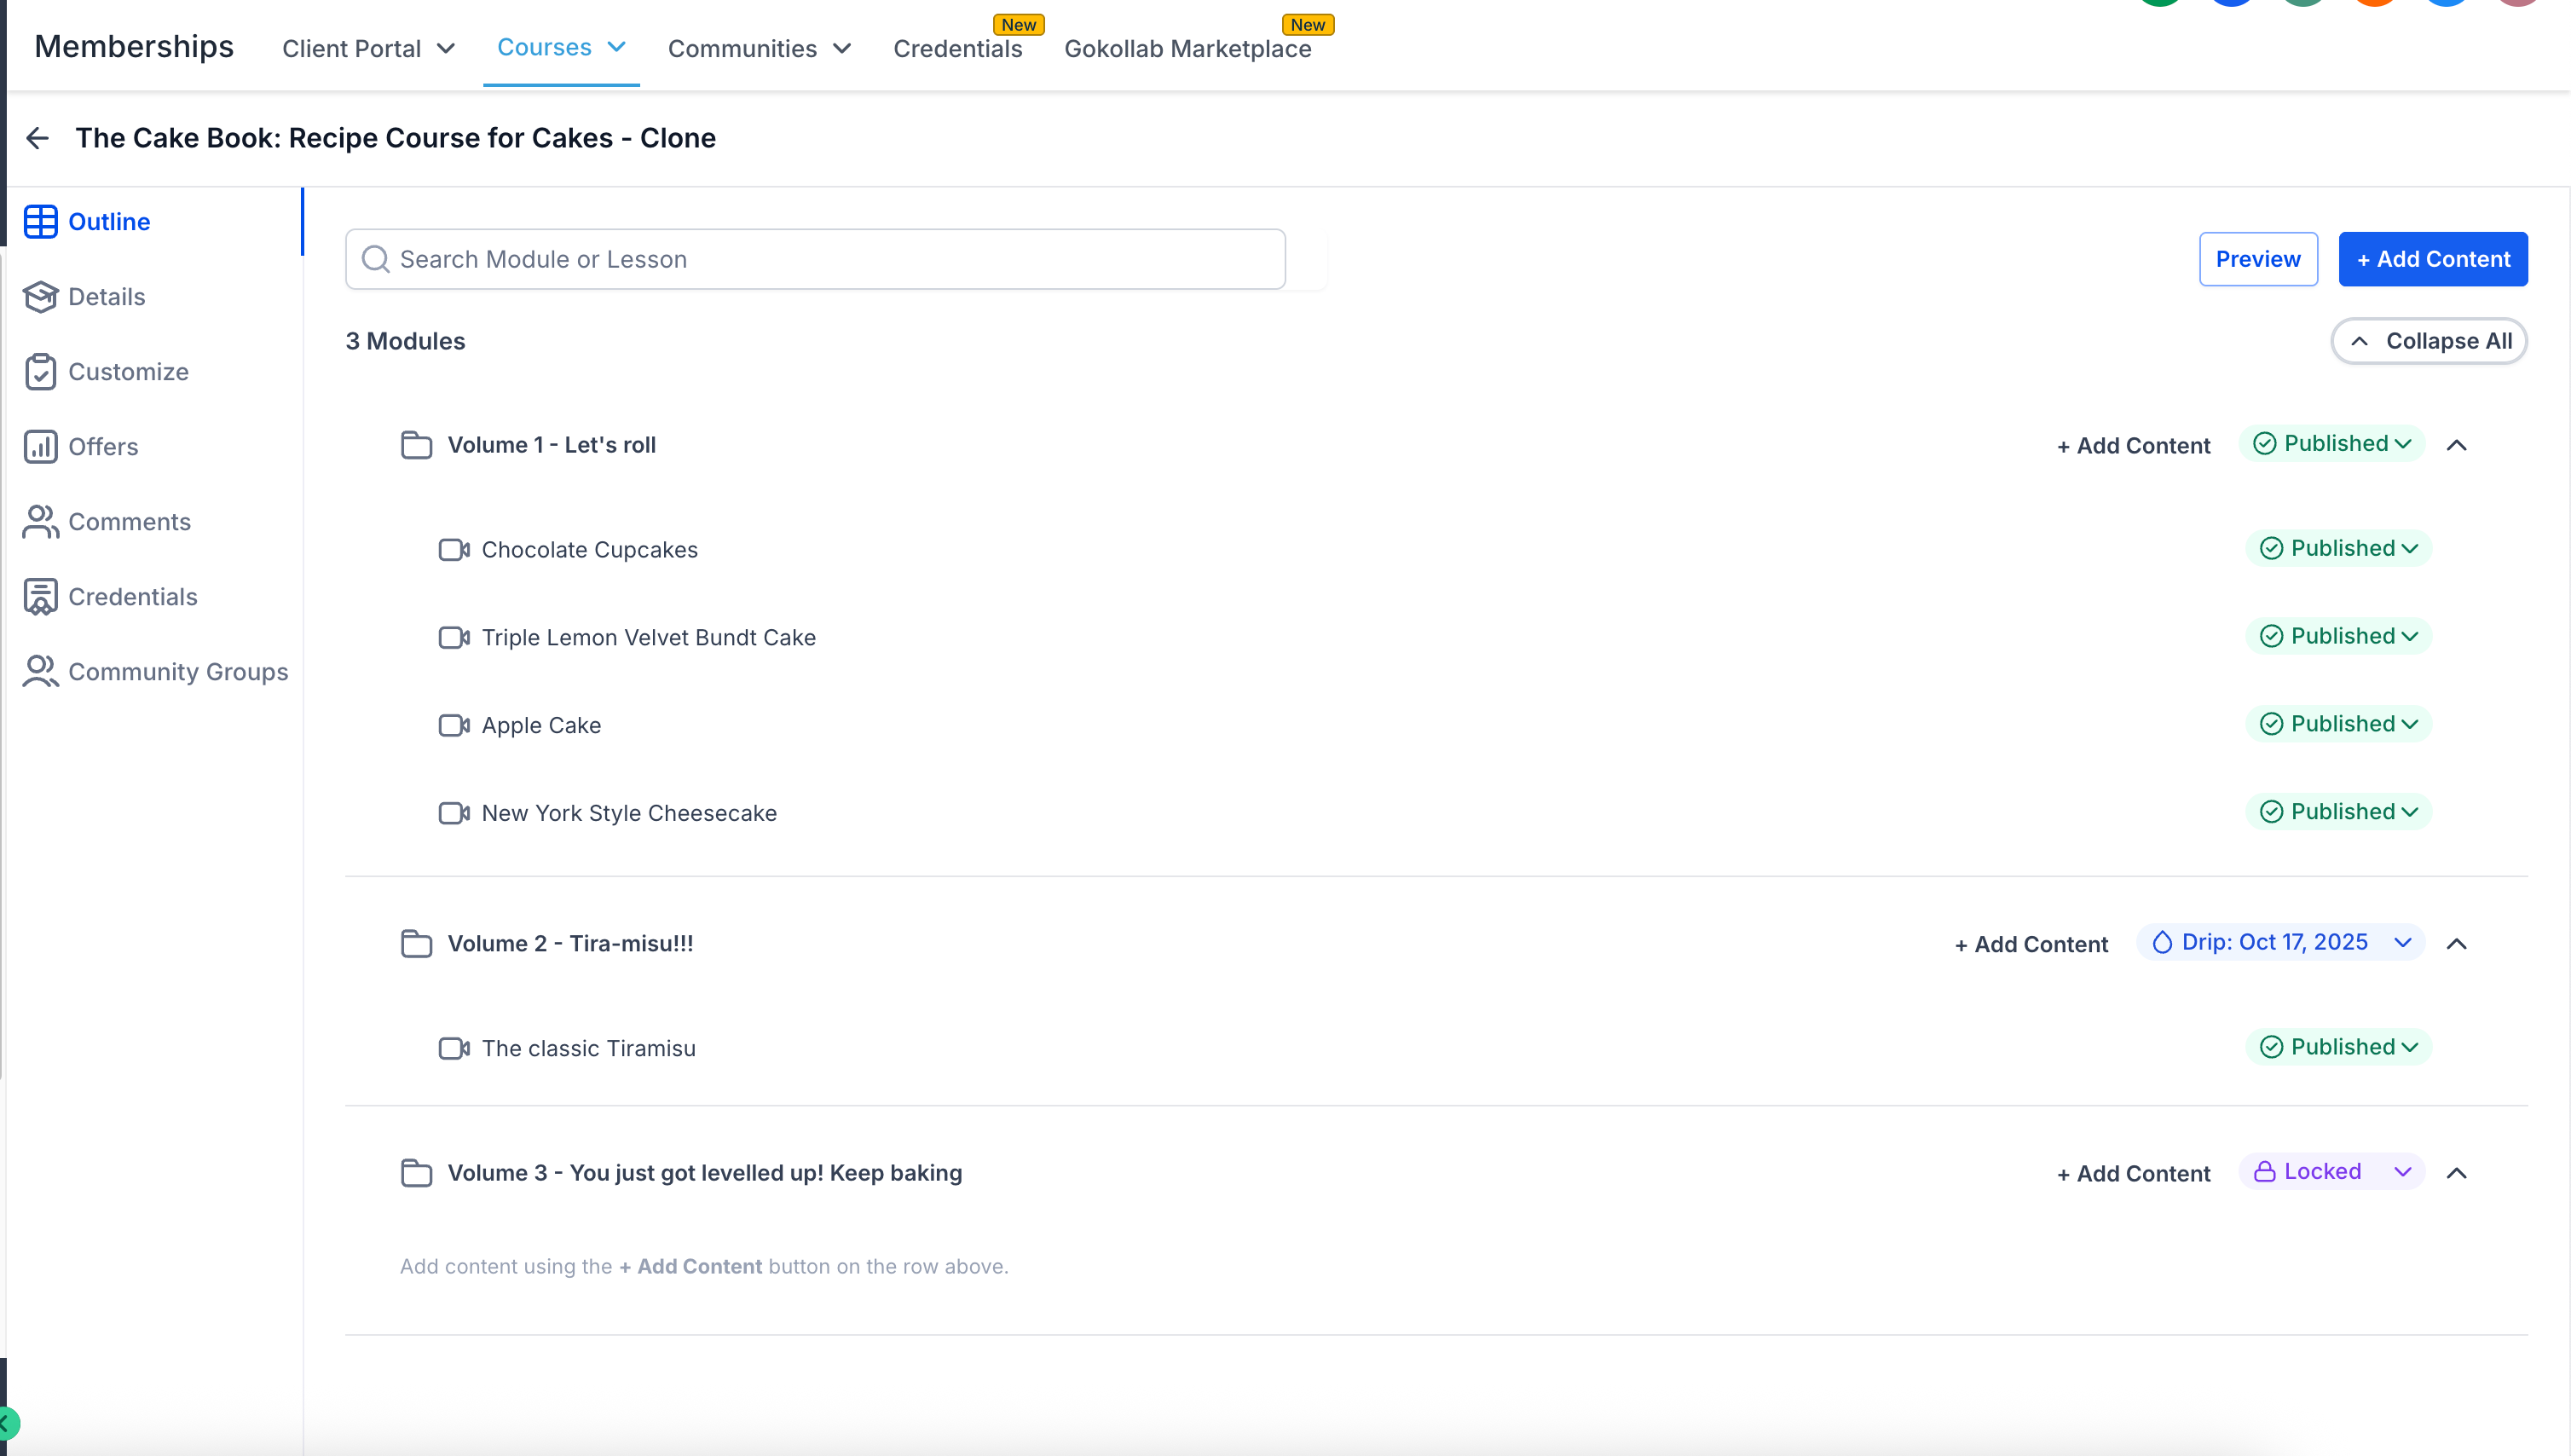2571x1456 pixels.
Task: Click the Preview button
Action: 2257,259
